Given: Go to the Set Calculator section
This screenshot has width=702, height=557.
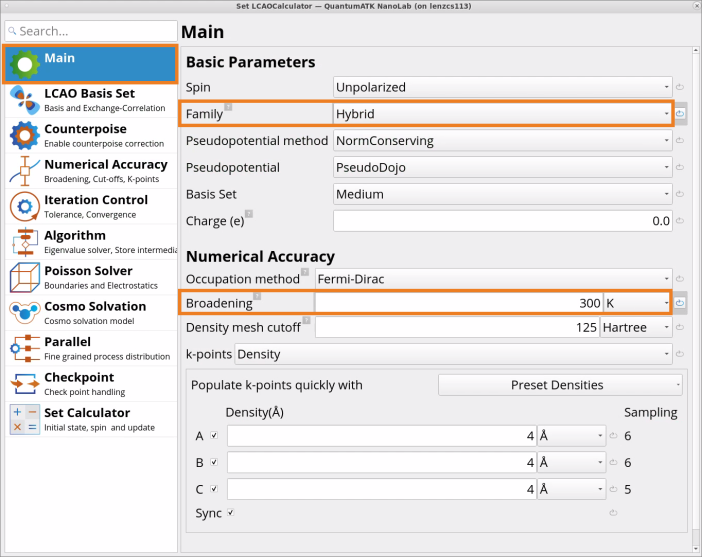Looking at the screenshot, I should pyautogui.click(x=90, y=420).
